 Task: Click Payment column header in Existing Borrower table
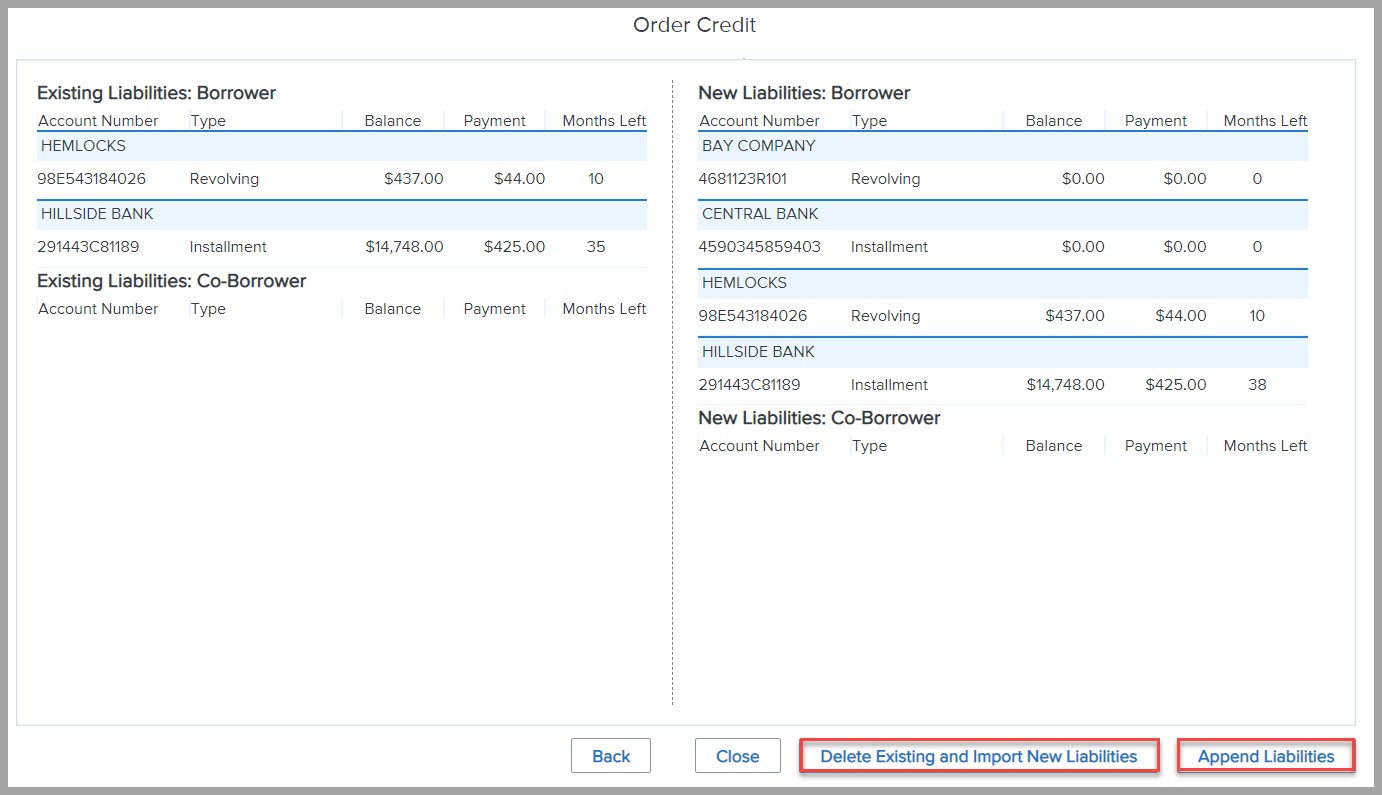pyautogui.click(x=494, y=121)
